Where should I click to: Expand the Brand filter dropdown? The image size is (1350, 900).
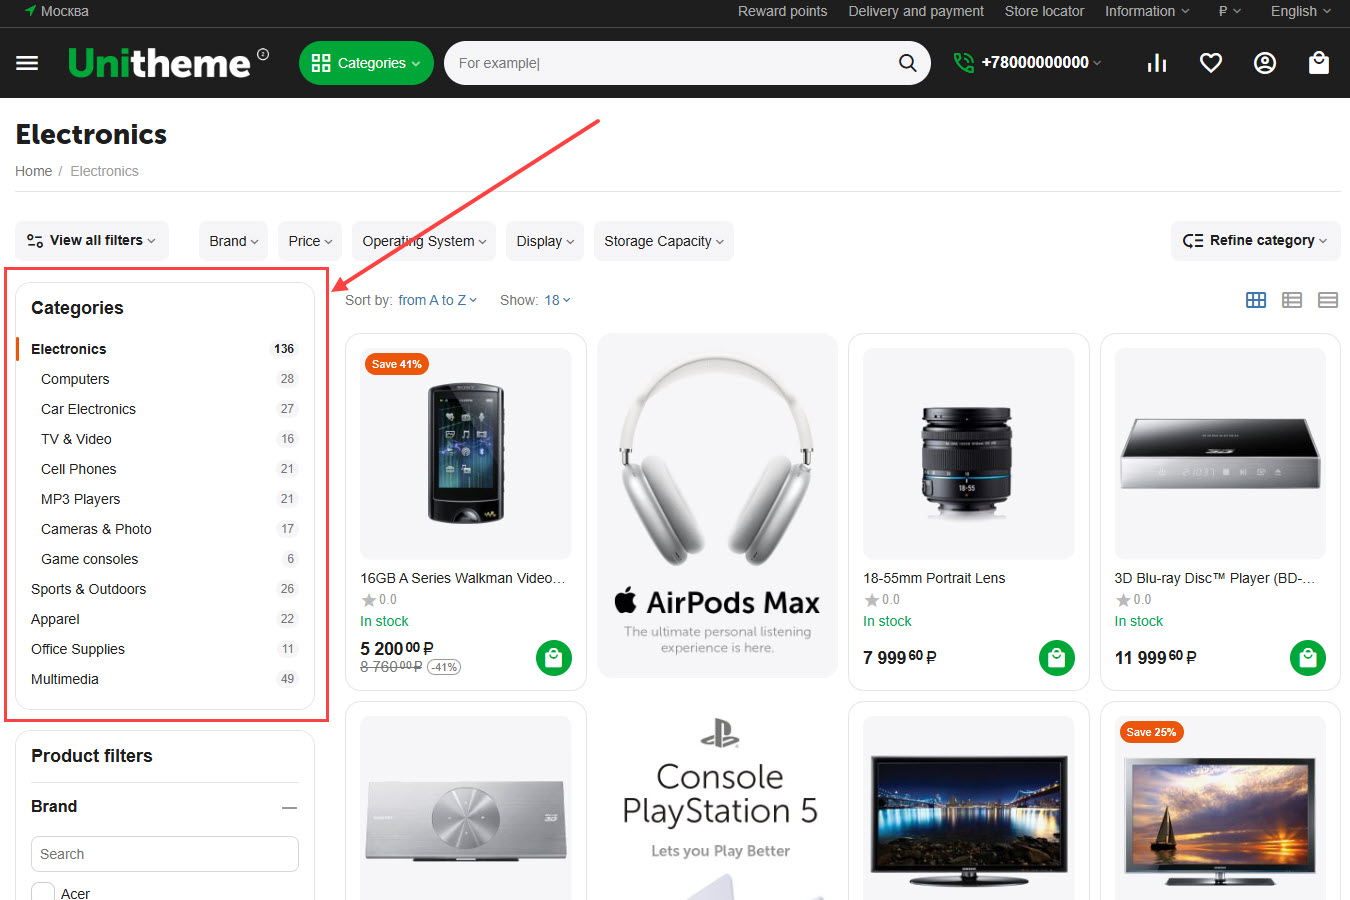(234, 241)
